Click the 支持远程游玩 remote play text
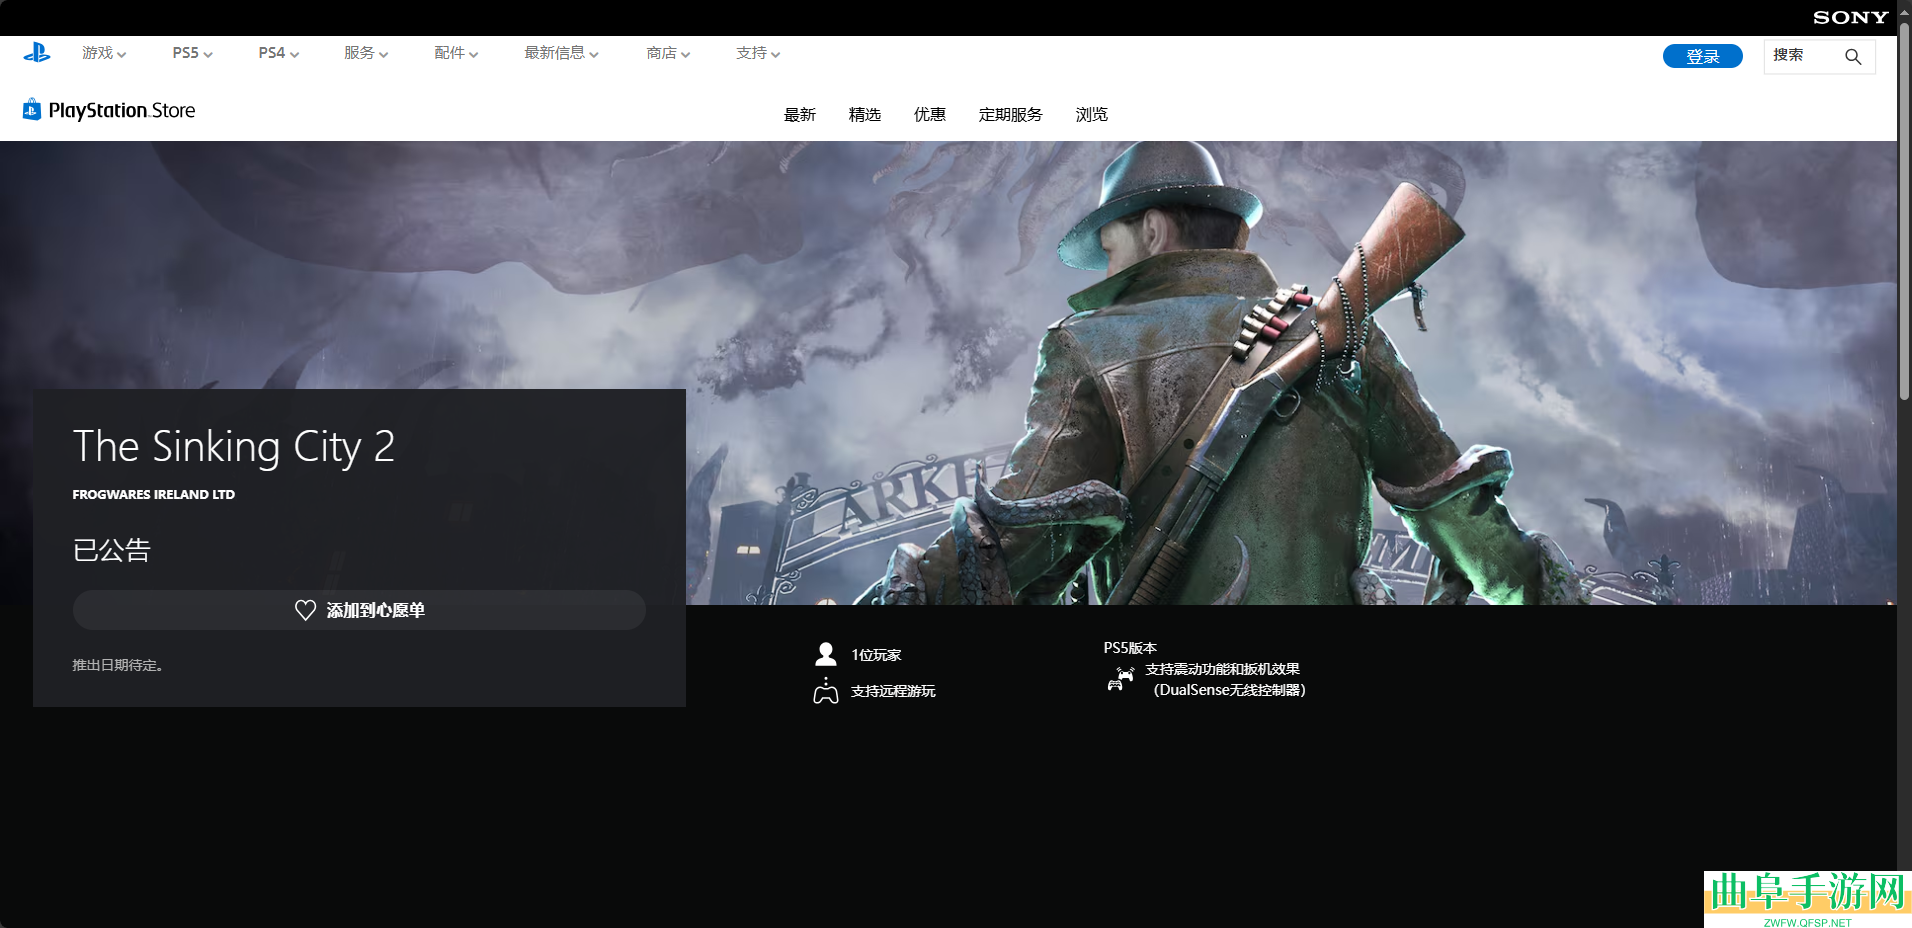 point(893,691)
